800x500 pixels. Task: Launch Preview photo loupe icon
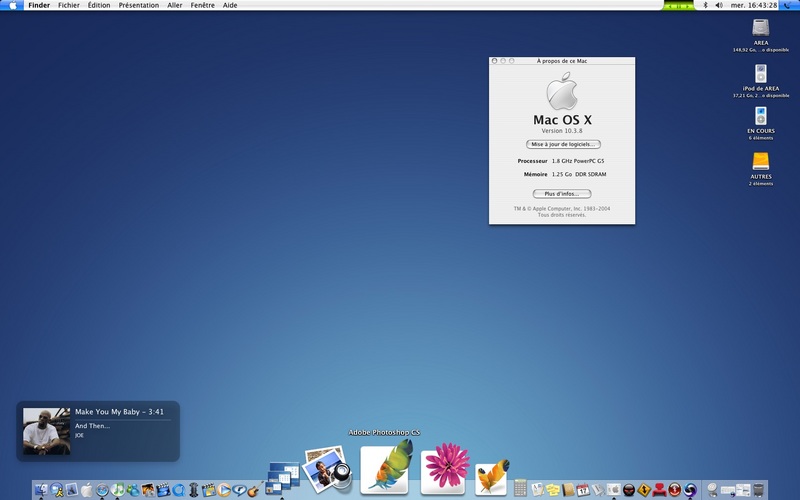327,470
